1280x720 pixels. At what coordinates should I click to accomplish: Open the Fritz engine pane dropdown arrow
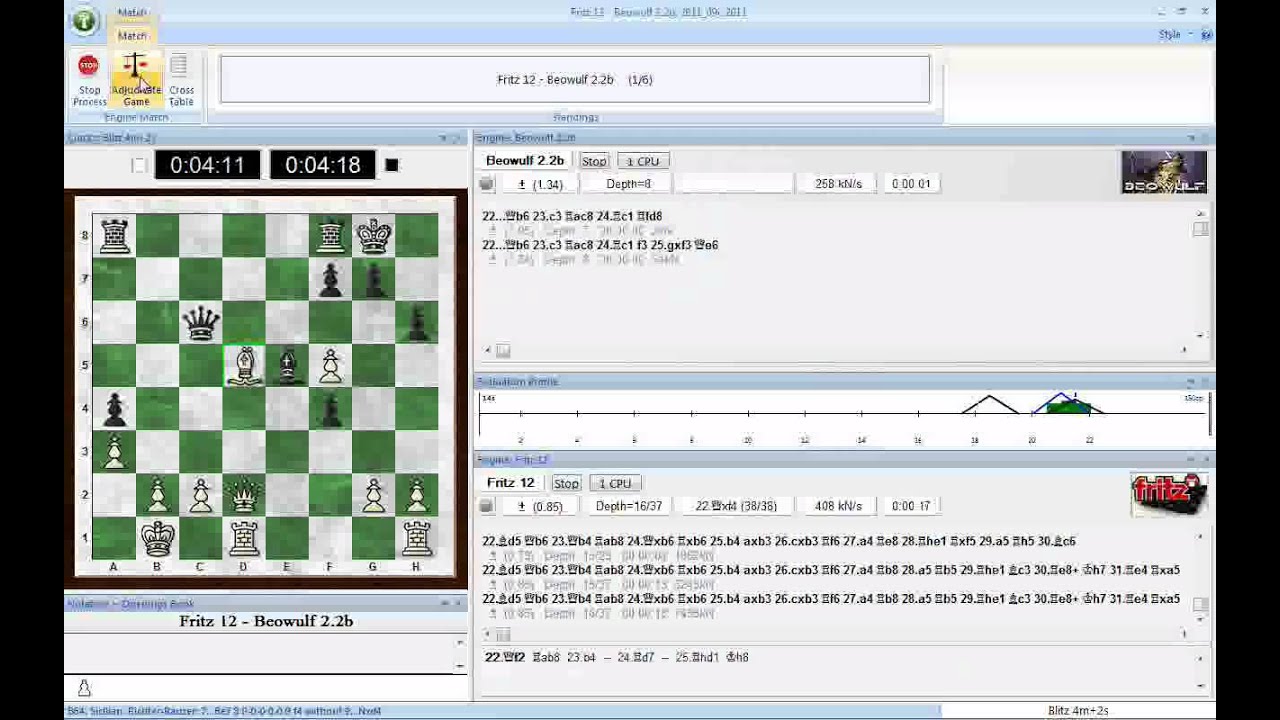1191,460
